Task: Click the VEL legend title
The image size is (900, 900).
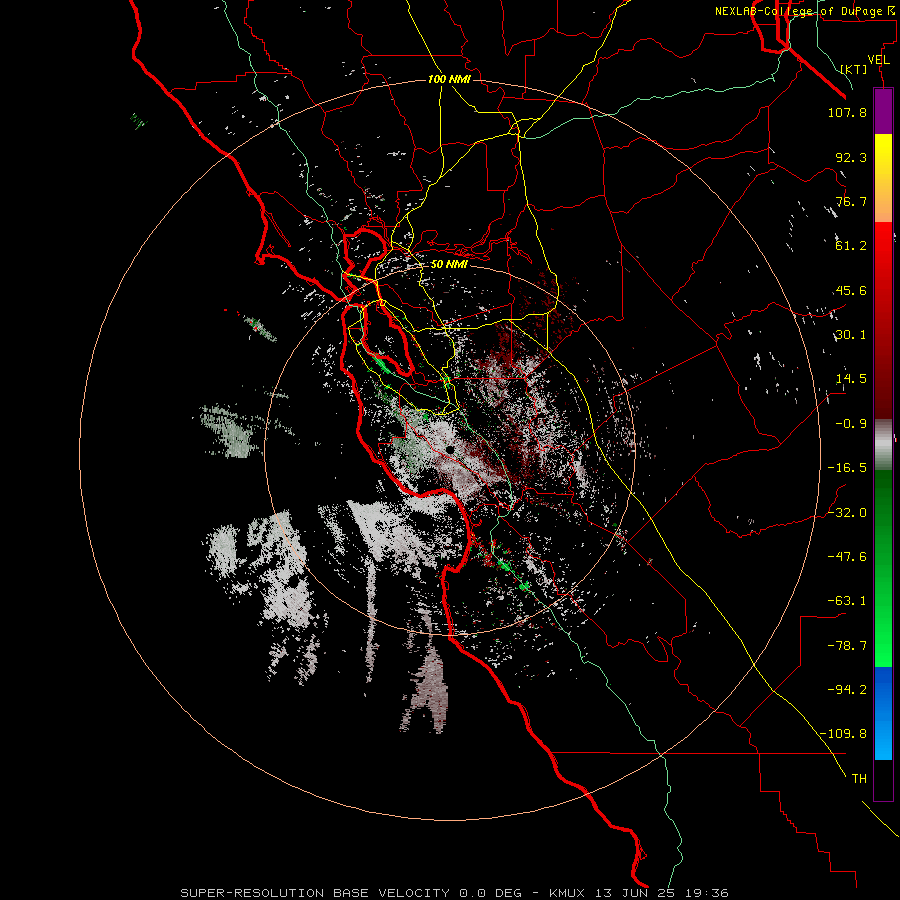Action: coord(878,60)
